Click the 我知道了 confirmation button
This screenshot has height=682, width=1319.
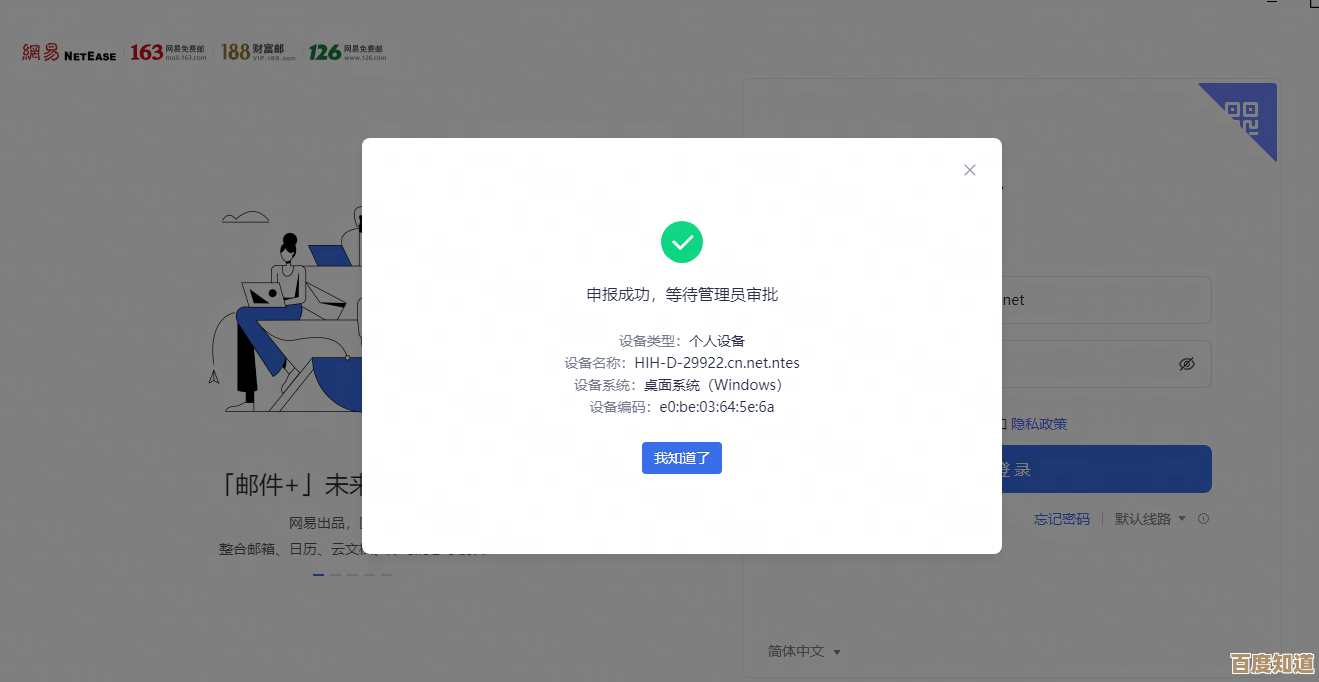point(681,458)
